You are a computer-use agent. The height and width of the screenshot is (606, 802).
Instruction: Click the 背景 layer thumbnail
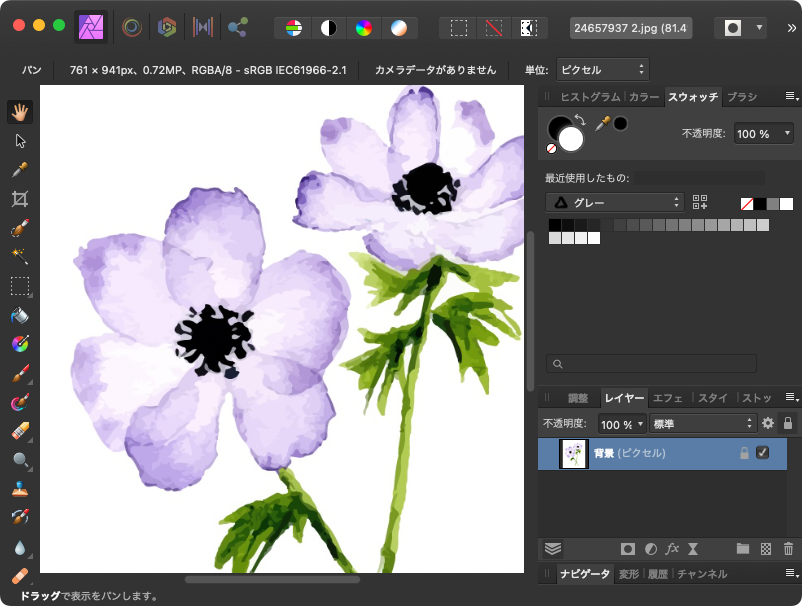pyautogui.click(x=574, y=453)
